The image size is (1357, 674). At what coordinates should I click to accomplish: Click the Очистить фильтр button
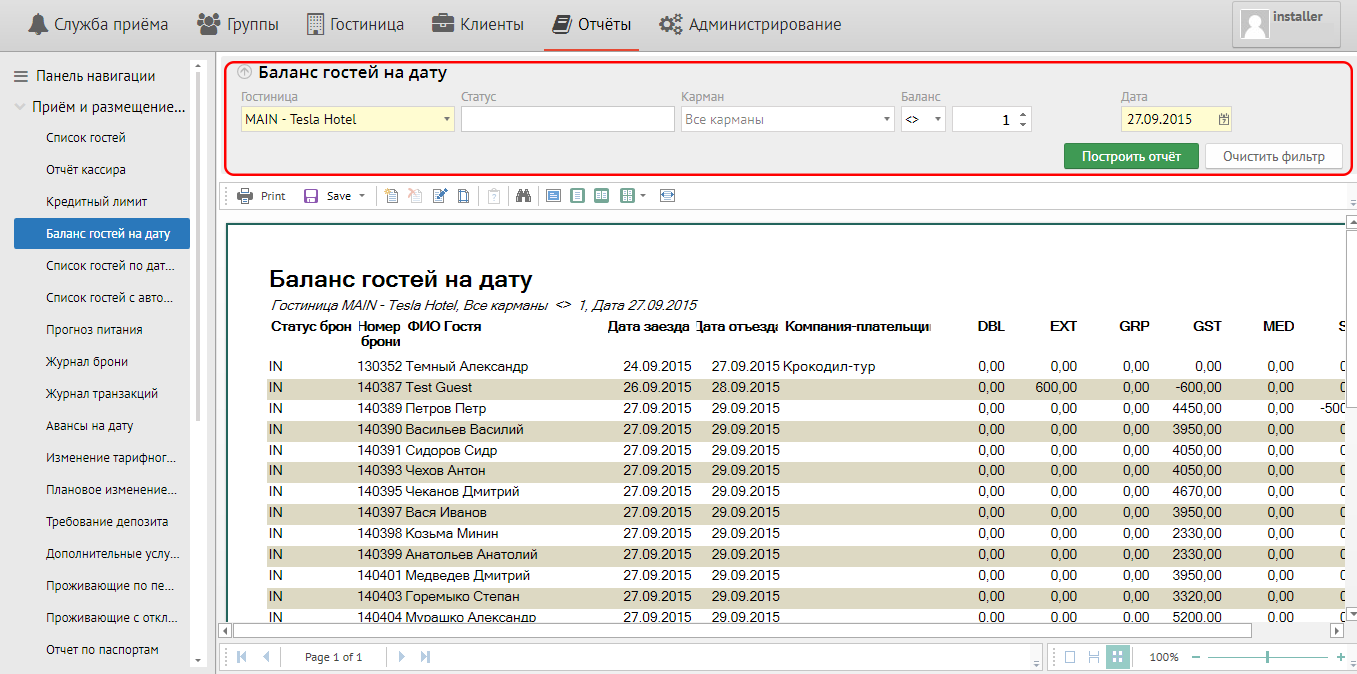(1273, 156)
